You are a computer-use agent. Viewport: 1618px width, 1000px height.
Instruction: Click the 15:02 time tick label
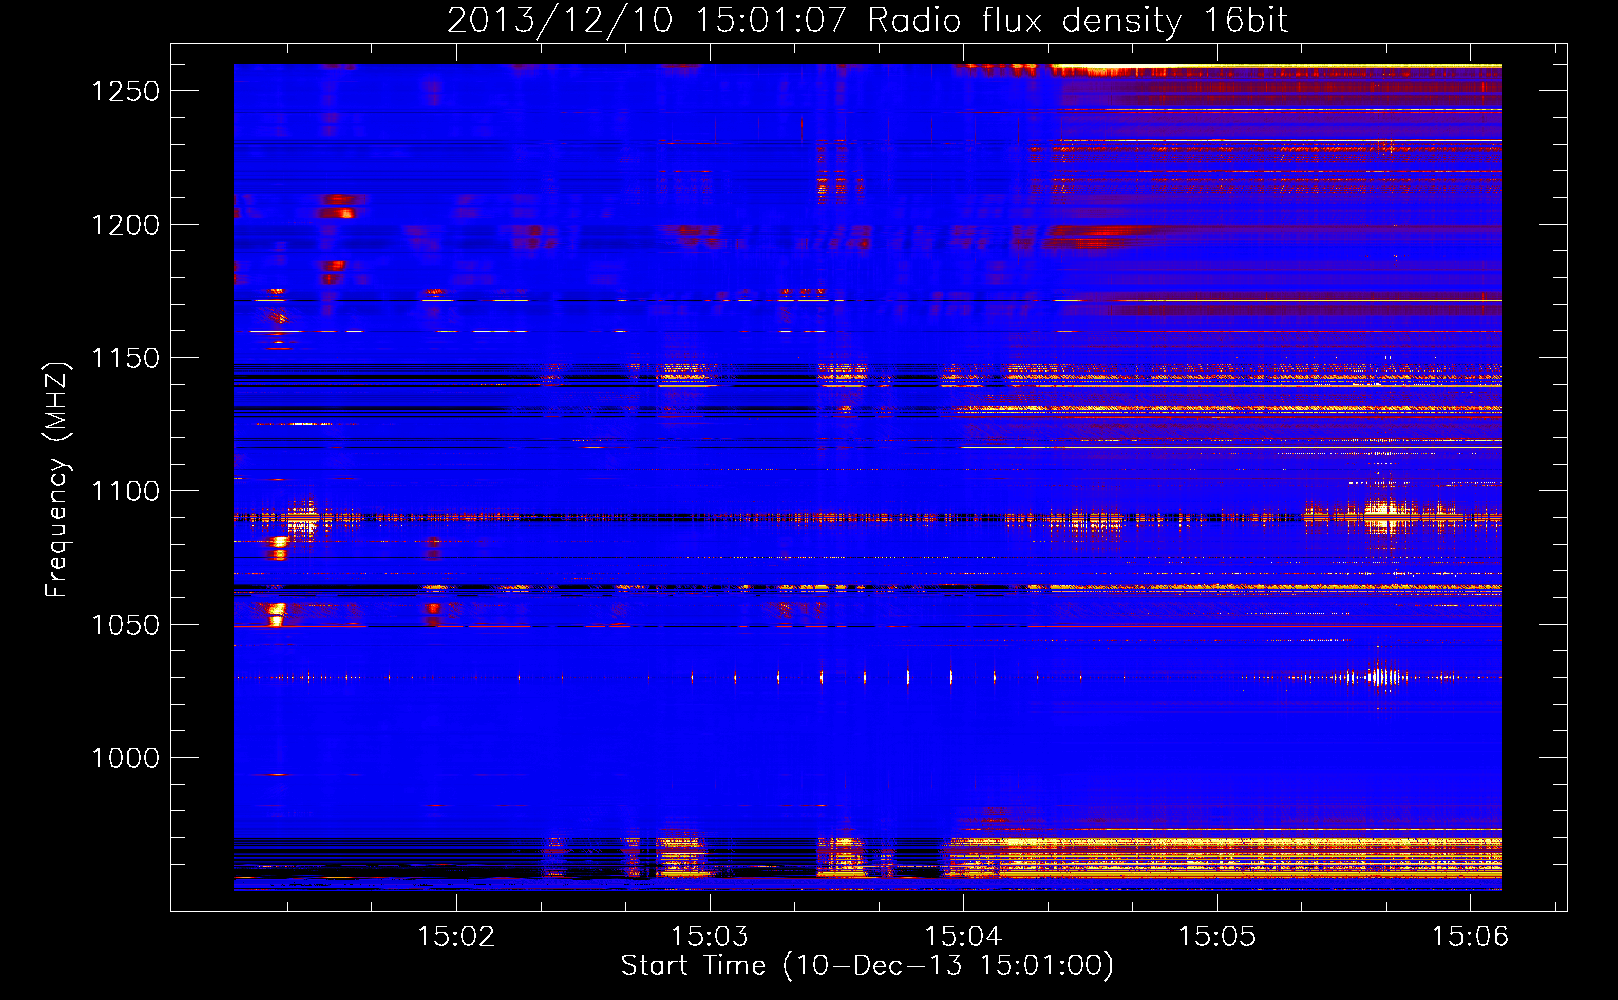456,936
